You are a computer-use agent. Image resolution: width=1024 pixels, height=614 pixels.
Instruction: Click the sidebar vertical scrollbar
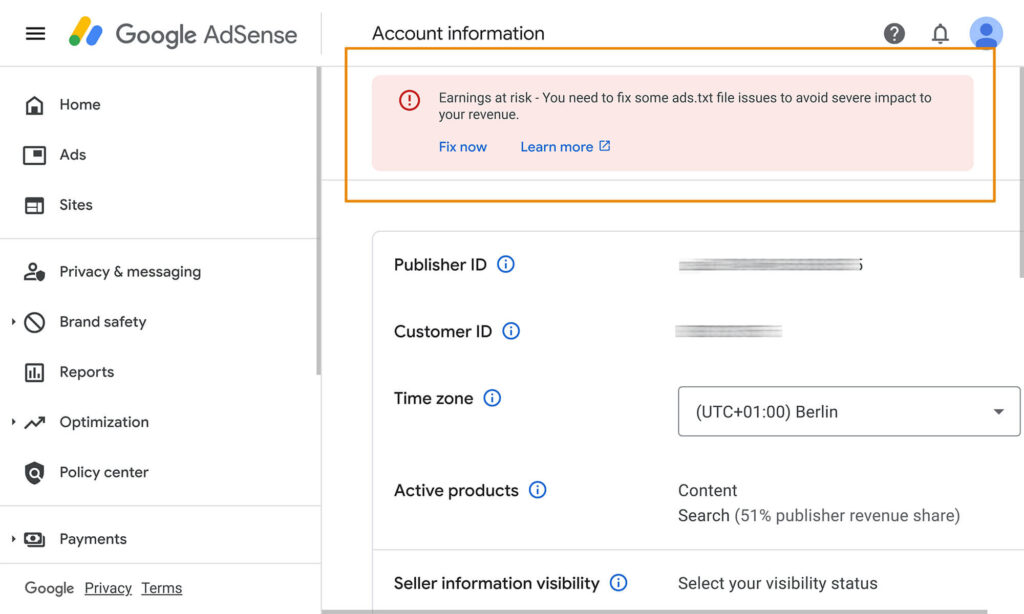tap(319, 220)
